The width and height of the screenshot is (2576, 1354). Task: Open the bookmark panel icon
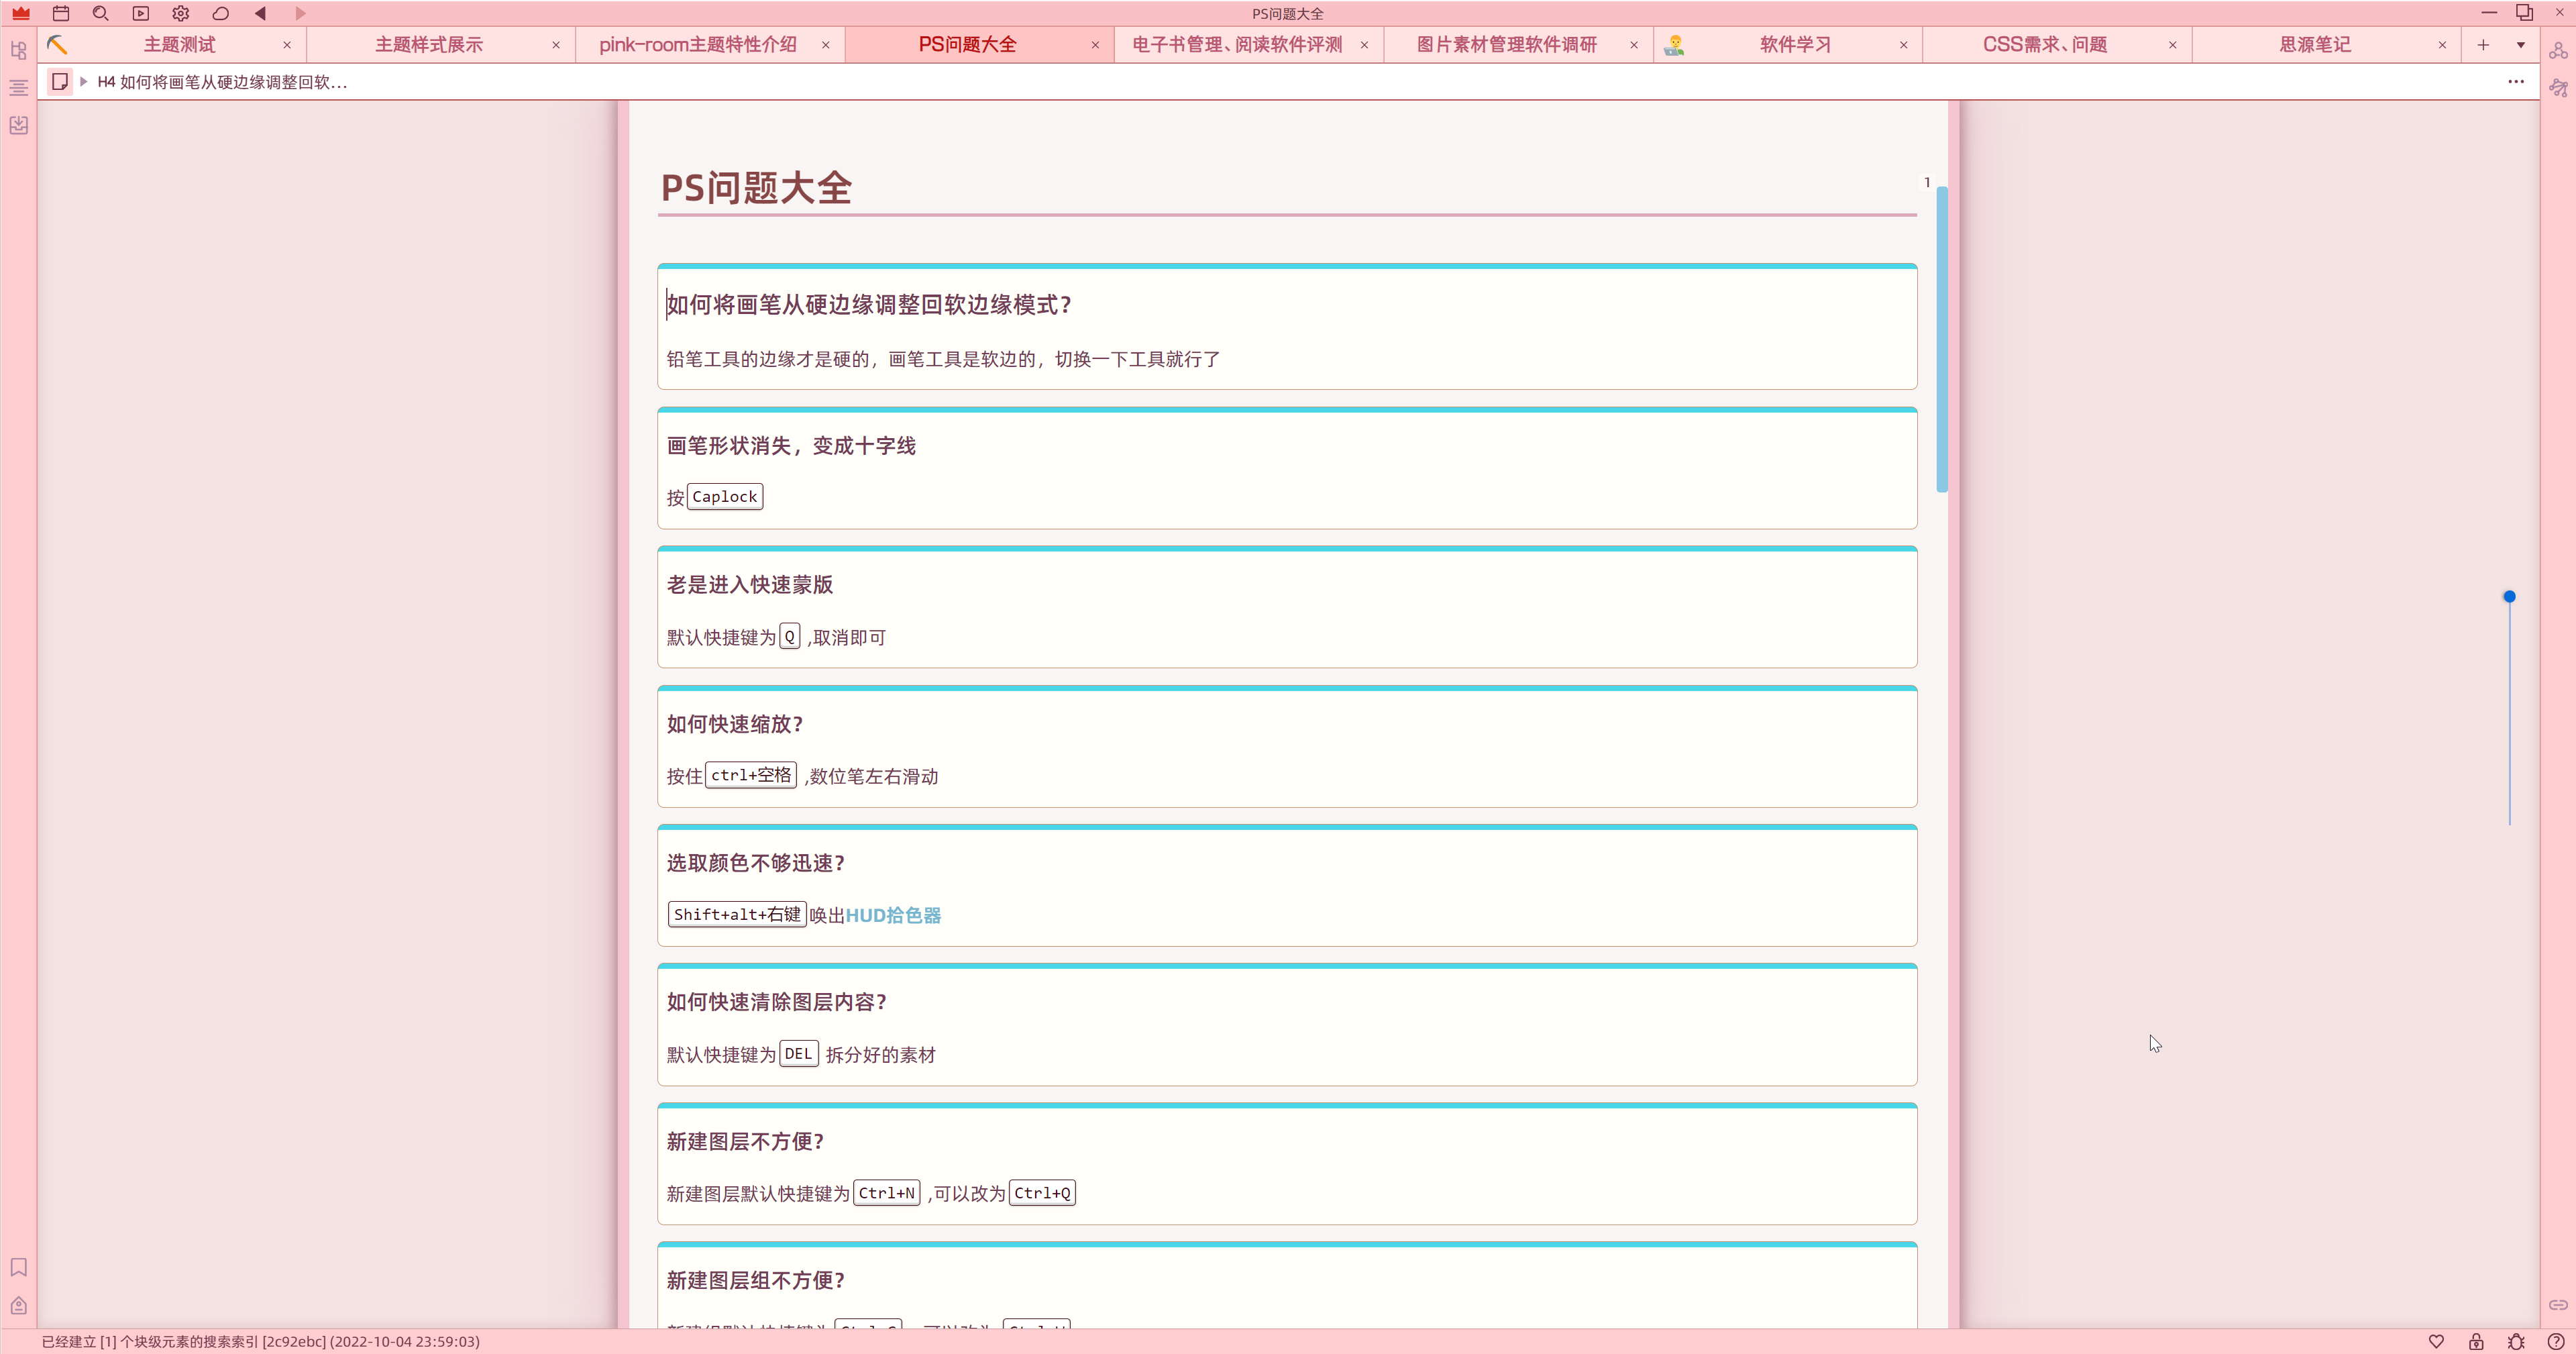click(x=18, y=1267)
